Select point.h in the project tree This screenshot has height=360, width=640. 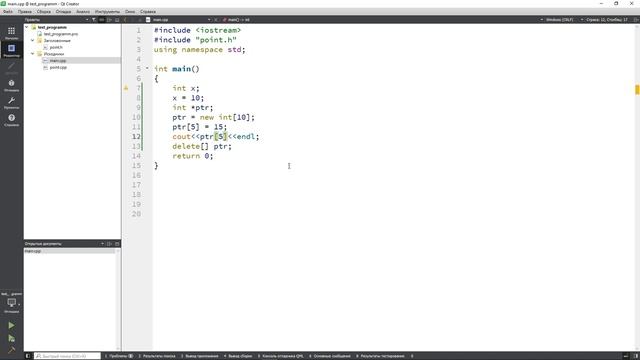point(56,47)
